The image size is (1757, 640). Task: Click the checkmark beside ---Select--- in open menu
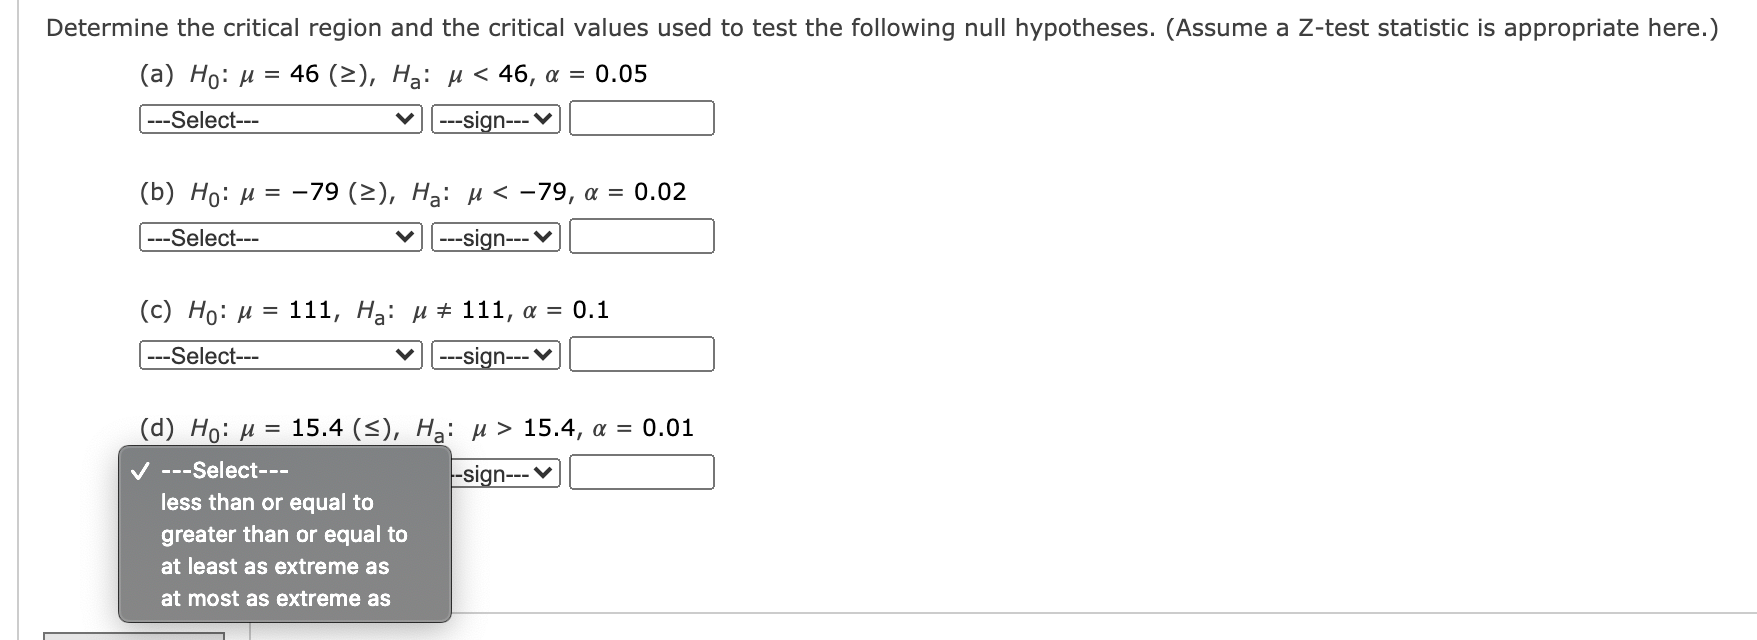pos(140,470)
